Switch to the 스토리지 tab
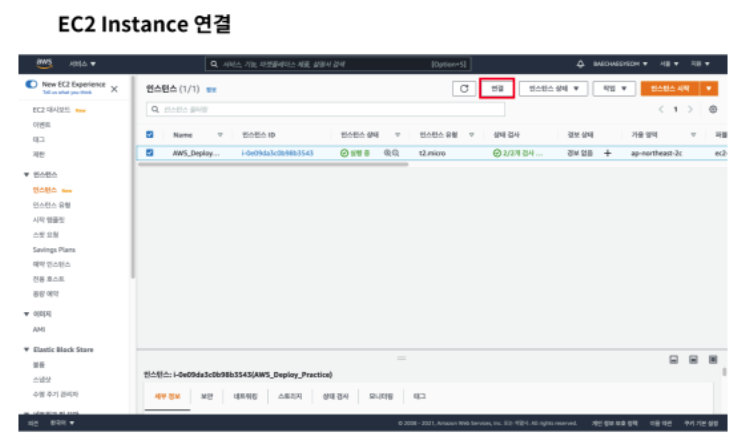 (x=290, y=396)
